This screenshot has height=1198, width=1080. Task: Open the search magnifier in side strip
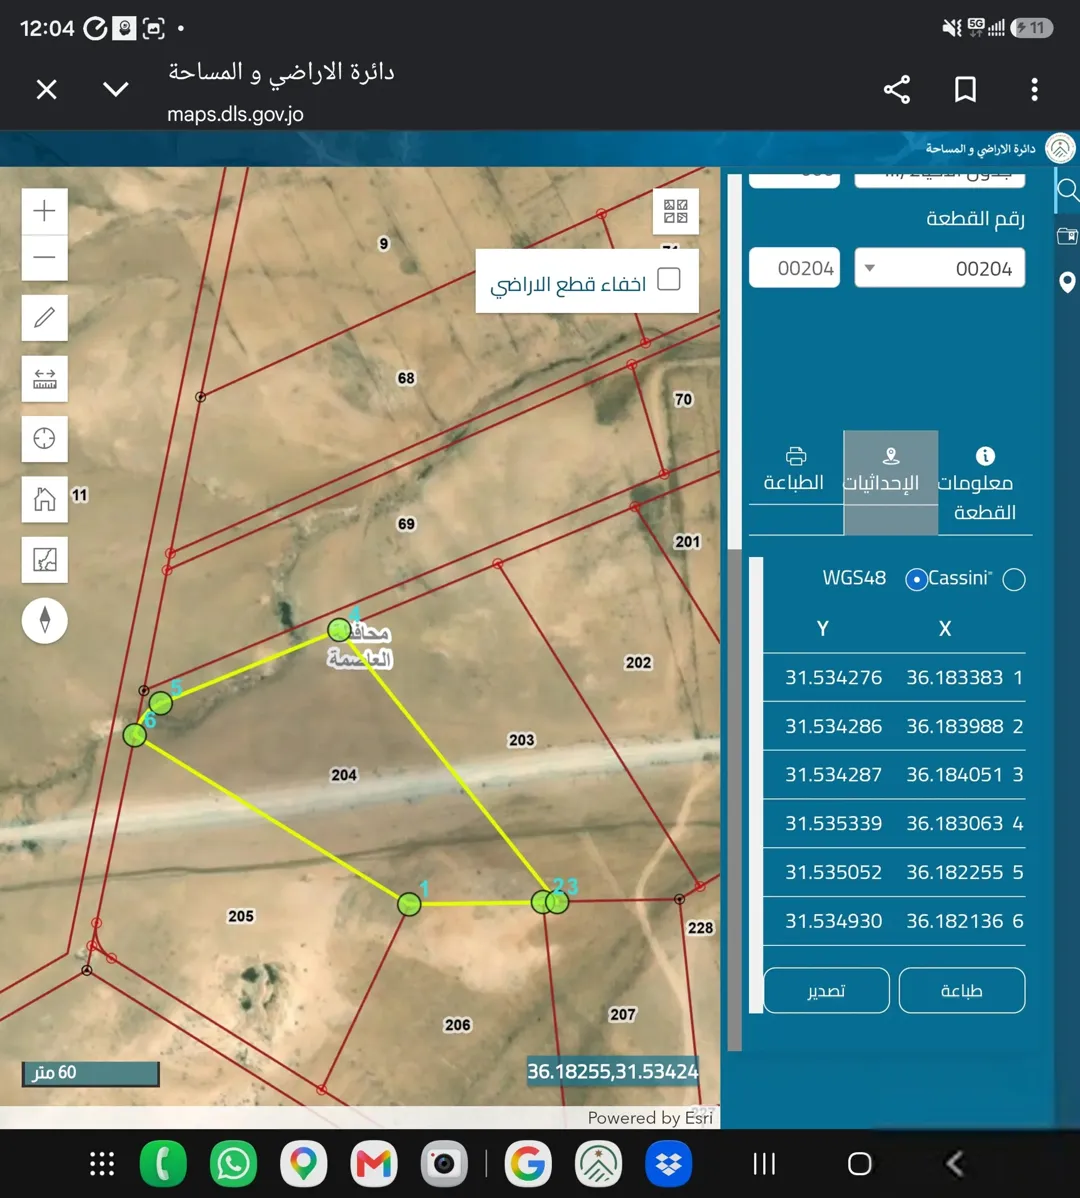[1067, 189]
